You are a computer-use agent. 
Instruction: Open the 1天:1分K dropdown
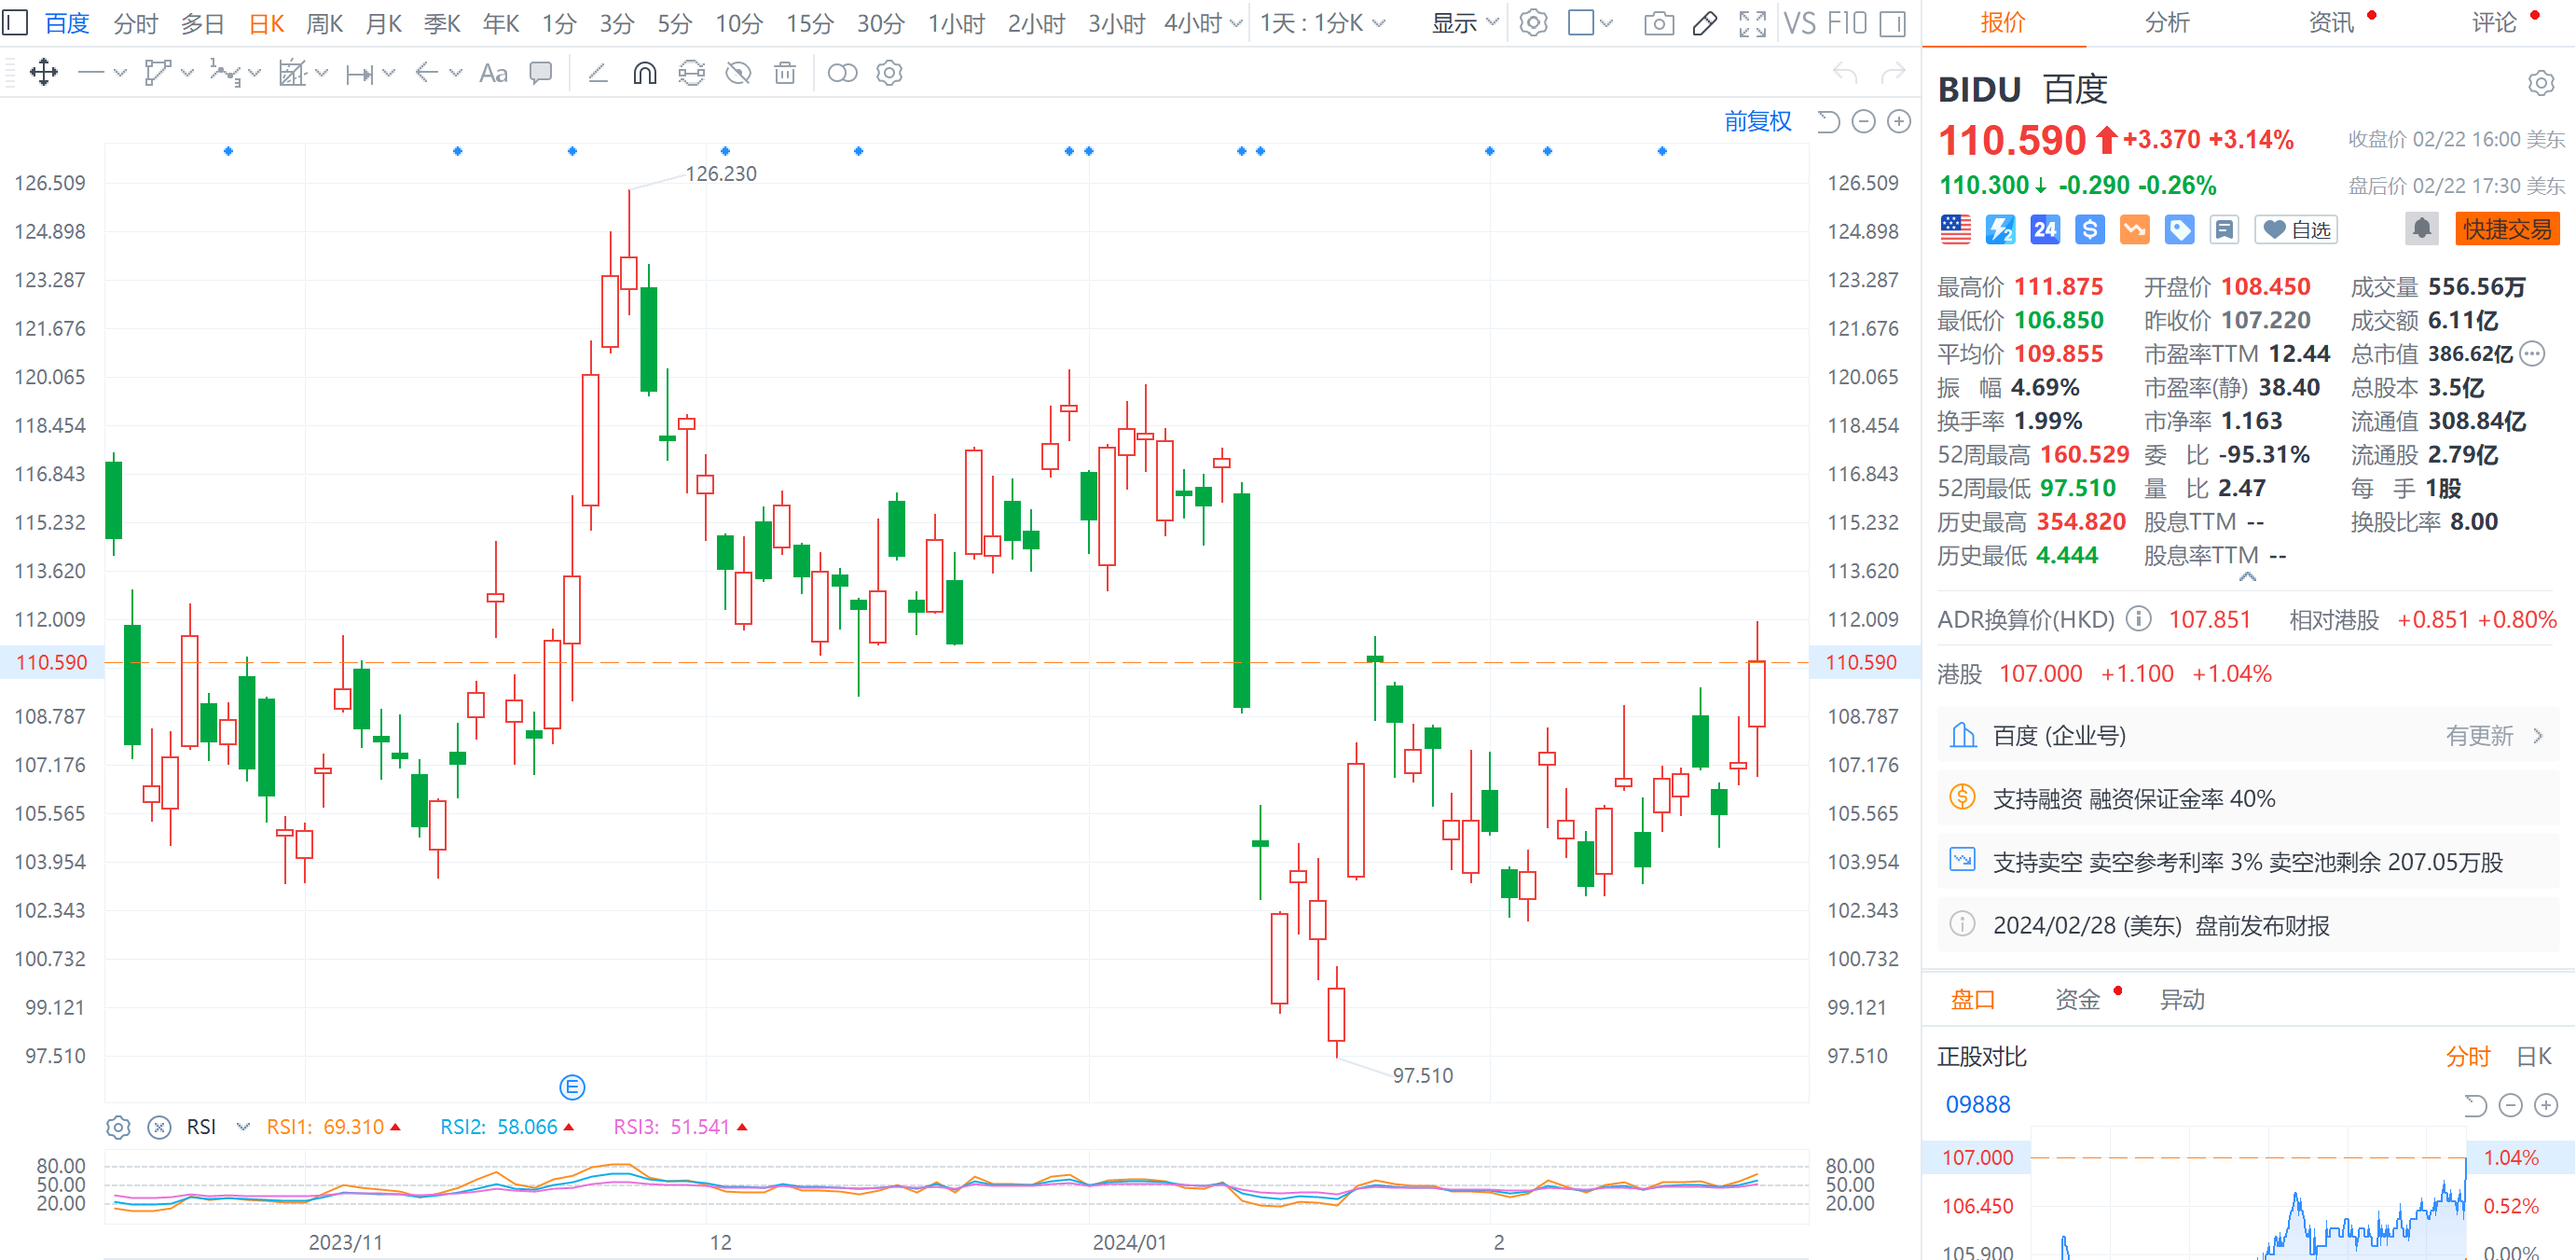tap(1322, 23)
